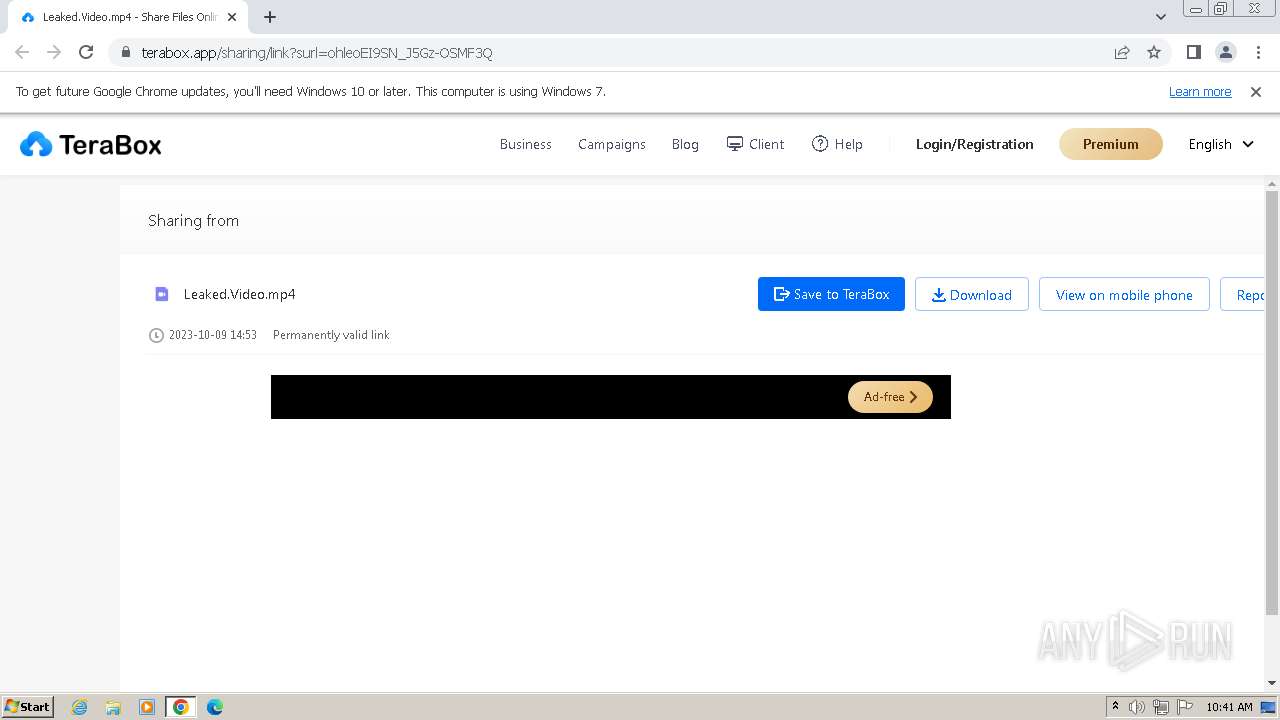
Task: Click the Premium button
Action: (1111, 144)
